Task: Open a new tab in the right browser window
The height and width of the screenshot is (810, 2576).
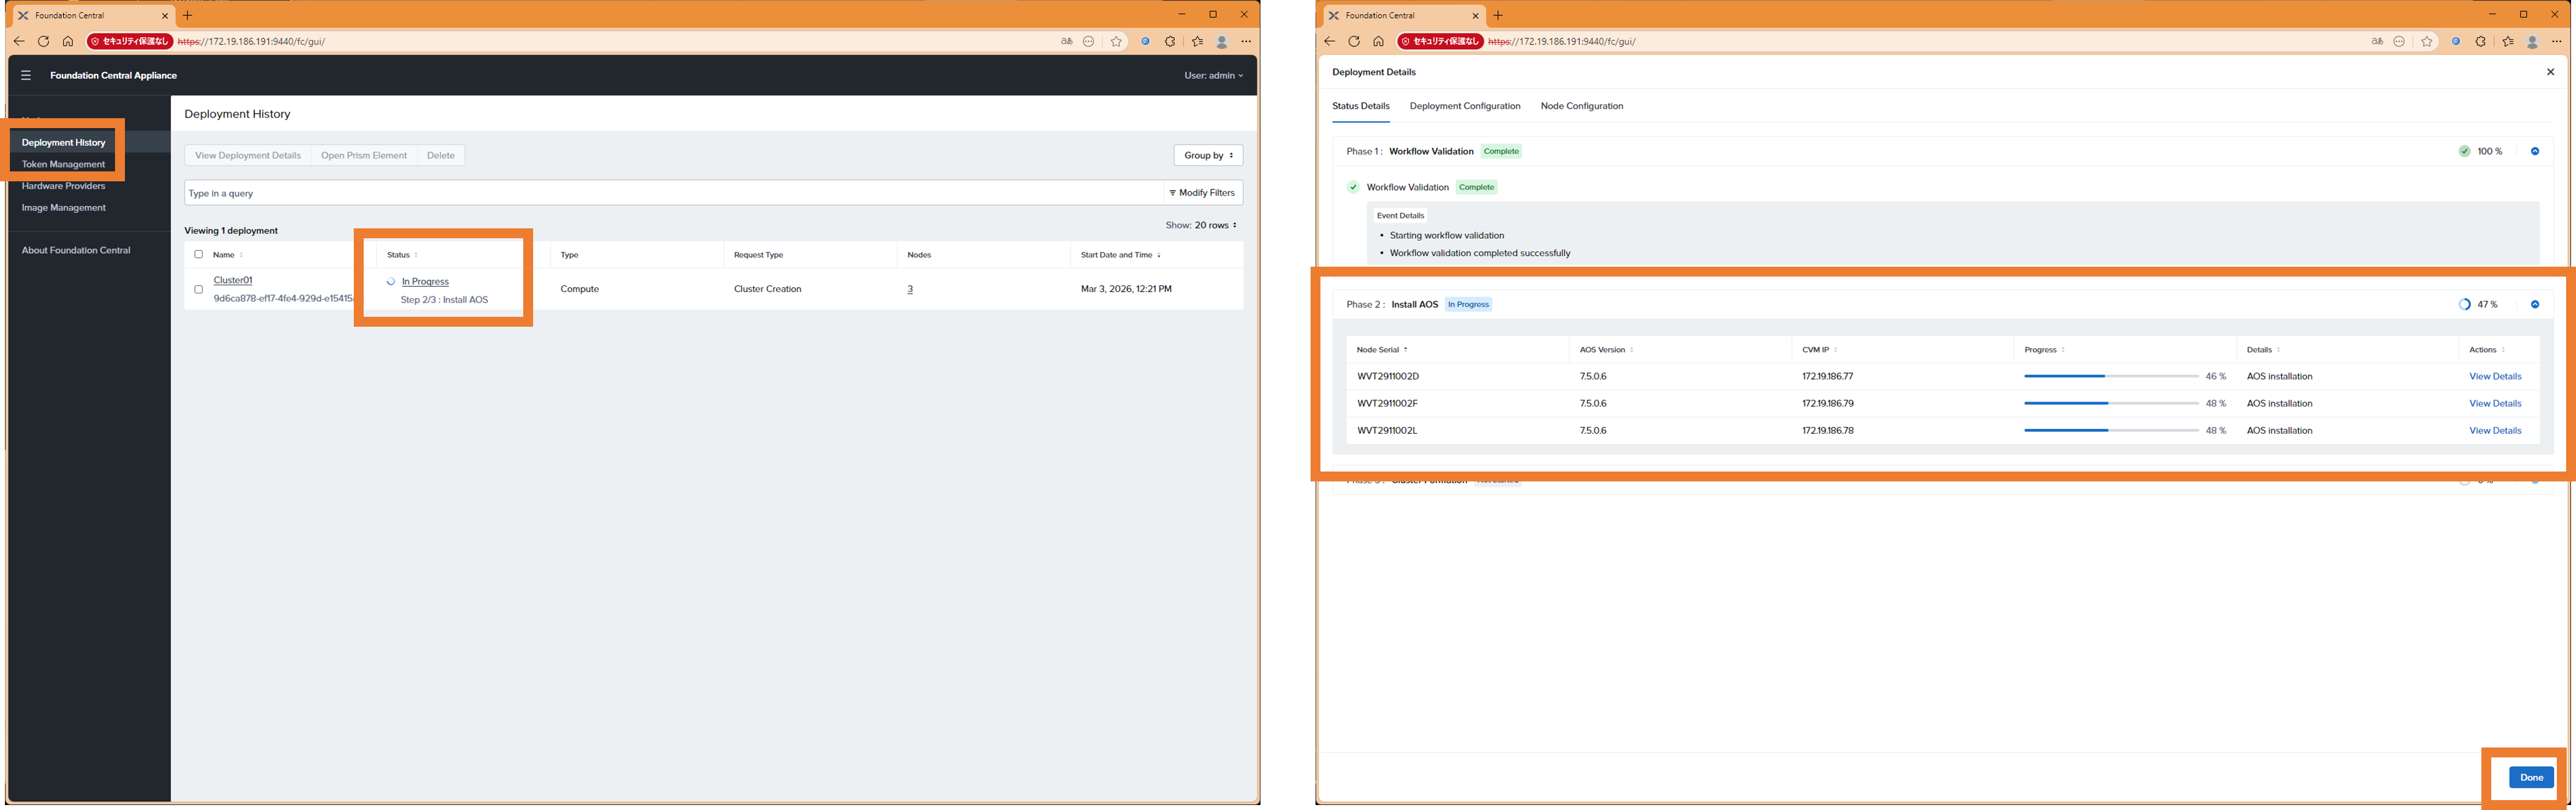Action: 1497,15
